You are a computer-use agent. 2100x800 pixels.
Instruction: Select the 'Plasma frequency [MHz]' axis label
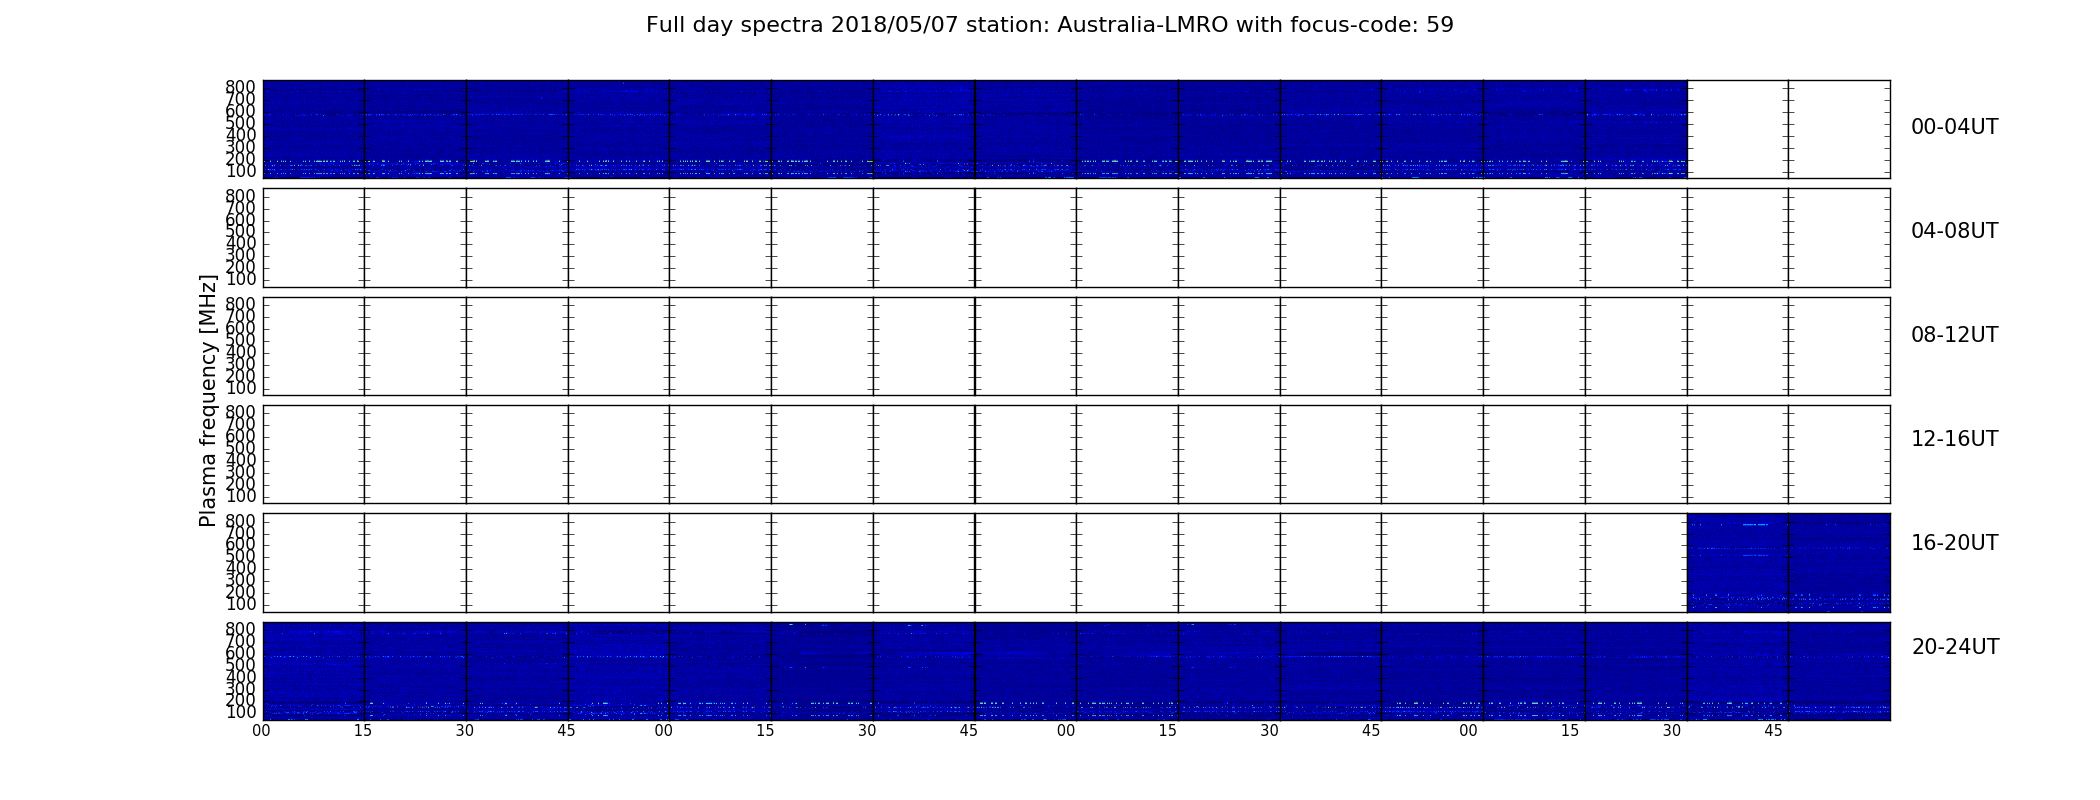click(x=208, y=400)
